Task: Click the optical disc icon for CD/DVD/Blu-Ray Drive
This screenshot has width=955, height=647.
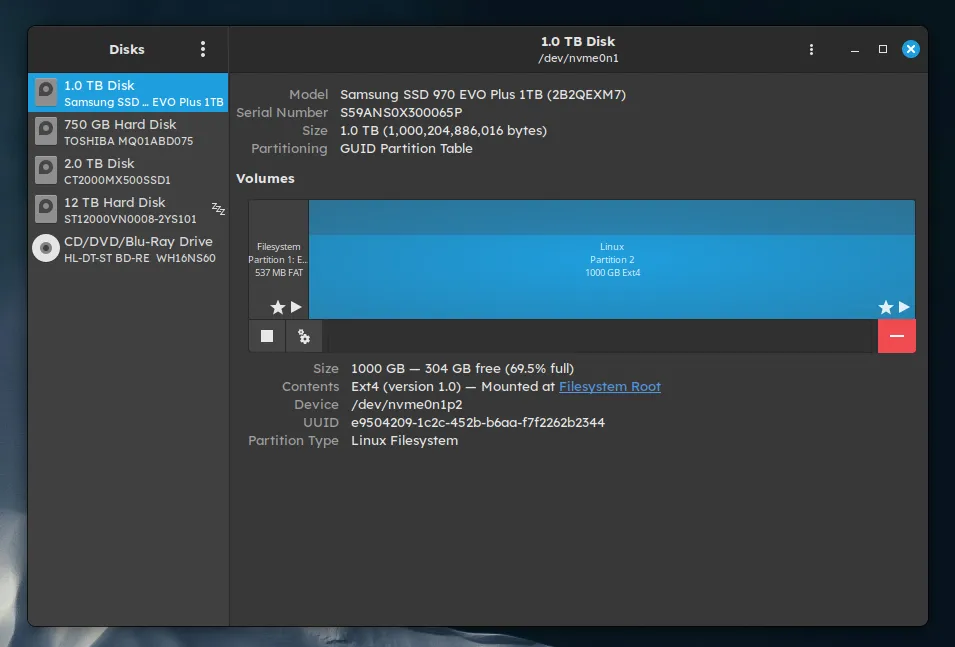Action: coord(46,248)
